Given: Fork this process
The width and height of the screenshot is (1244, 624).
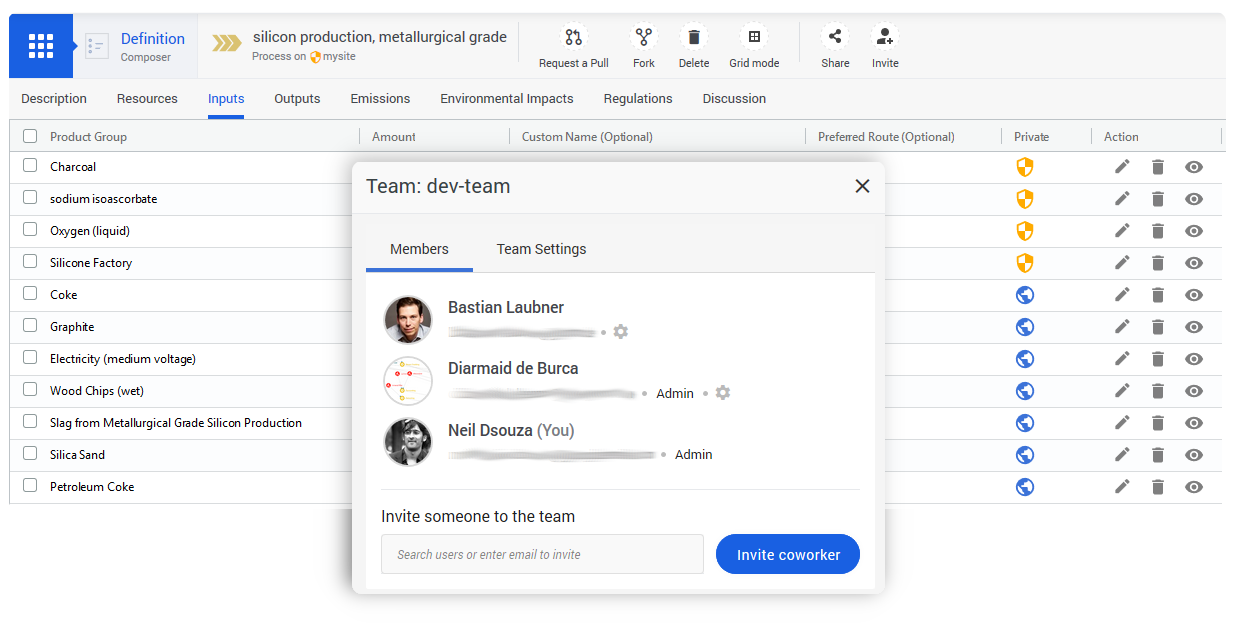Looking at the screenshot, I should coord(643,38).
